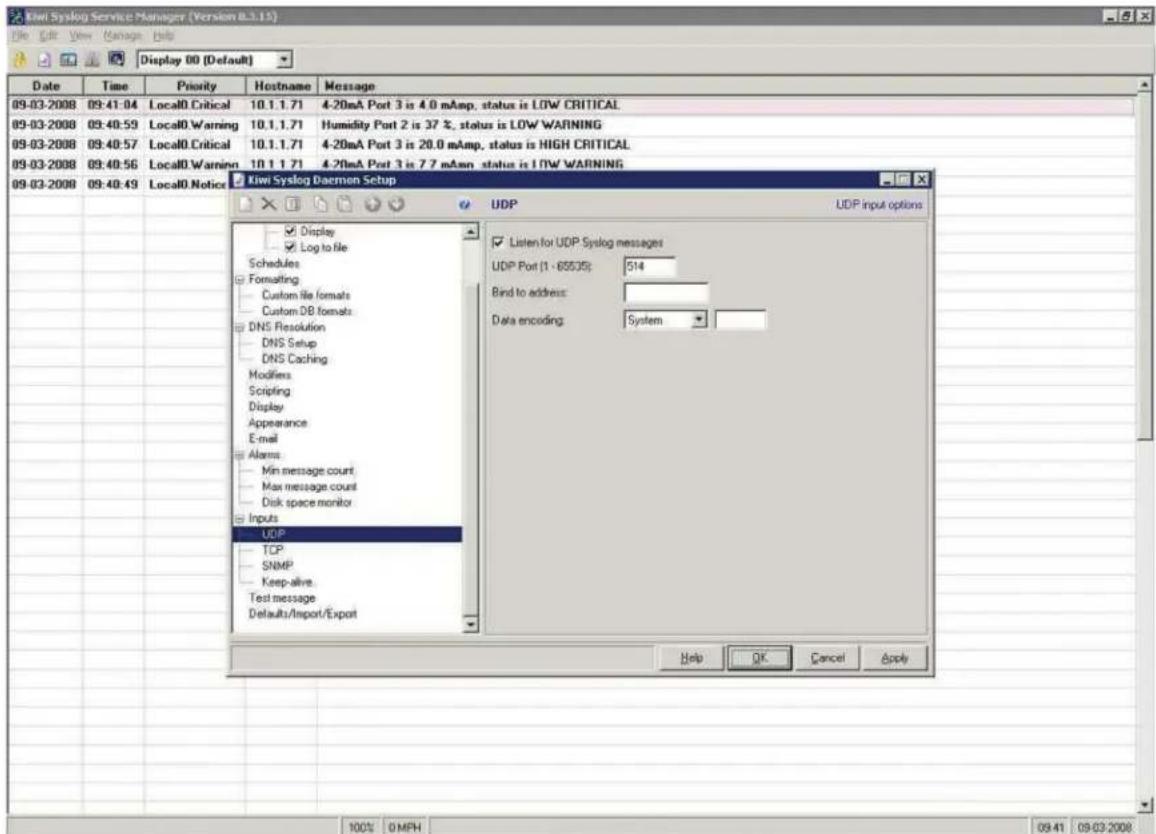
Task: Select E-mail in the setup tree
Action: coord(263,439)
